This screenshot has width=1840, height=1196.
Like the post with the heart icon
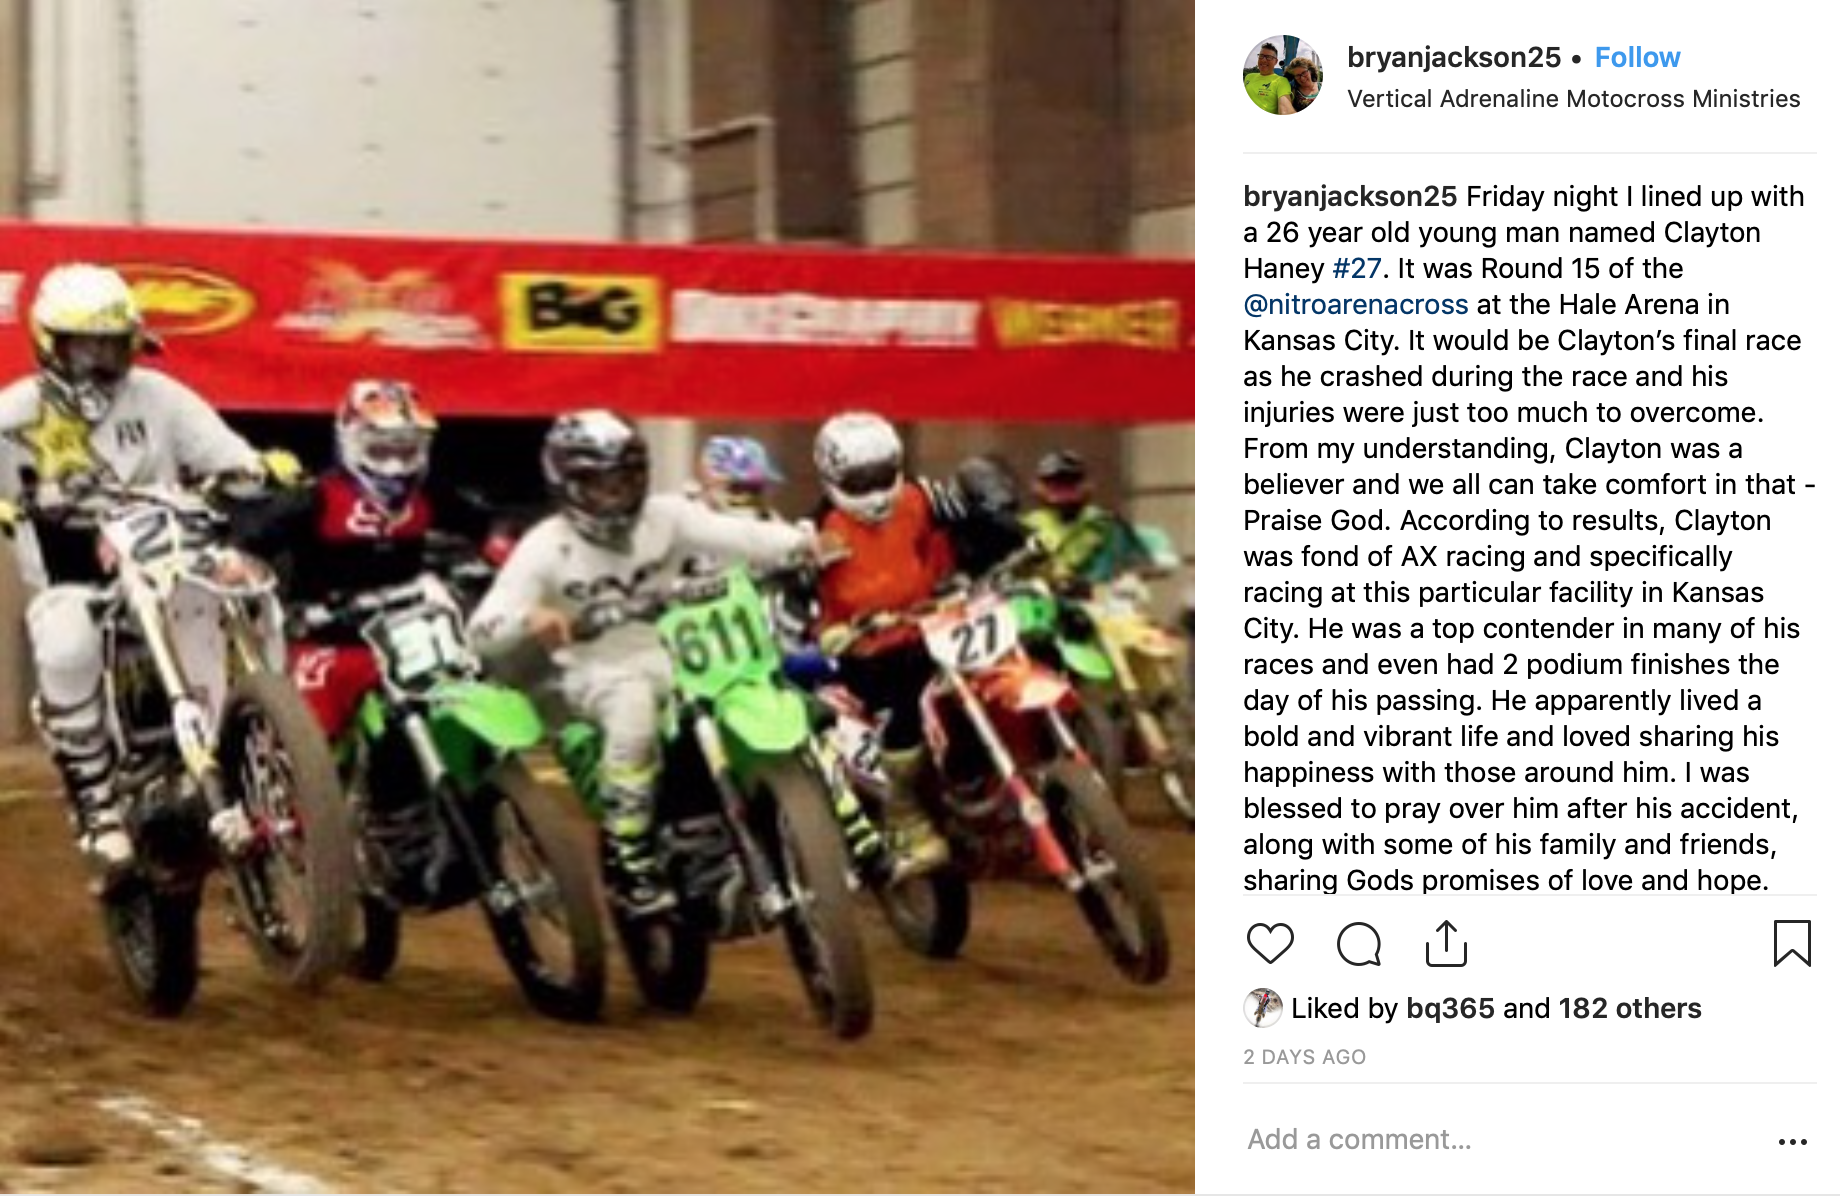(1270, 943)
